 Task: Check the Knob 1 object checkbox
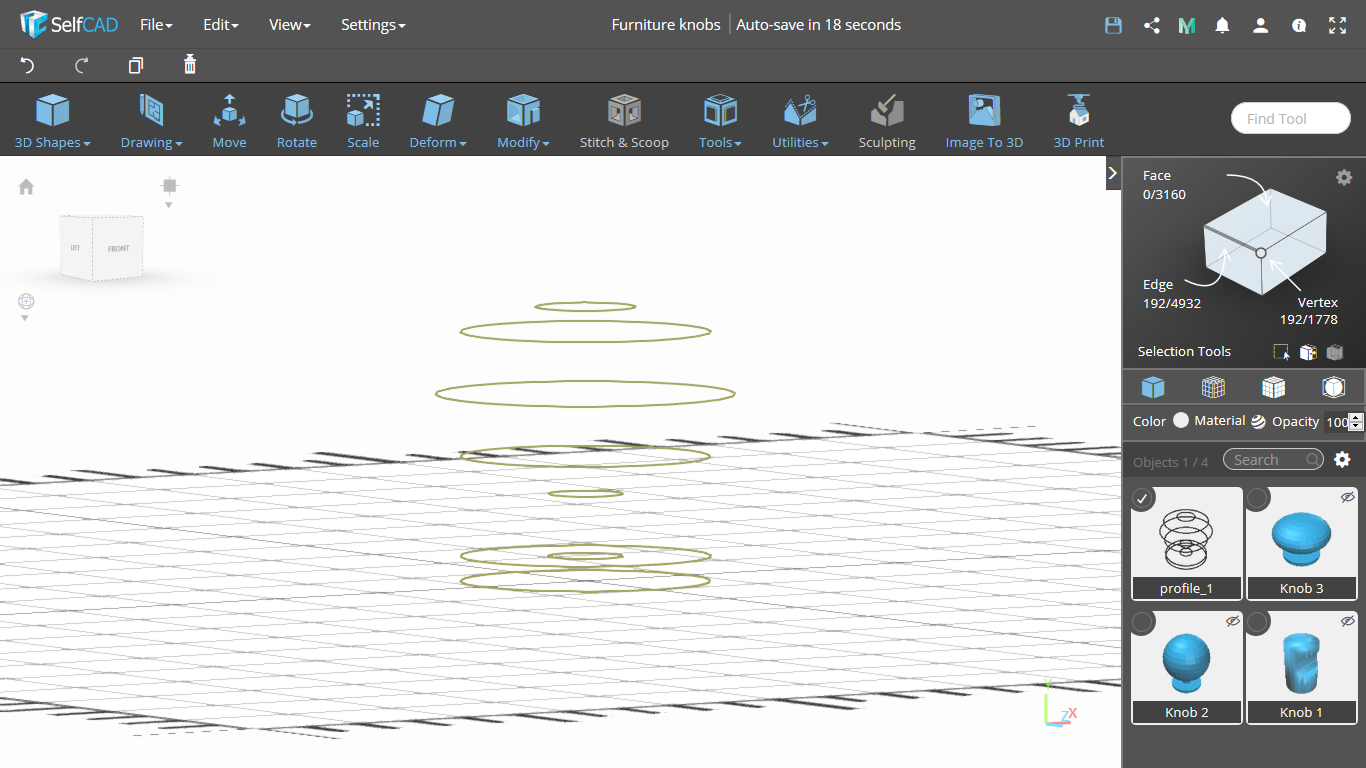pyautogui.click(x=1257, y=622)
